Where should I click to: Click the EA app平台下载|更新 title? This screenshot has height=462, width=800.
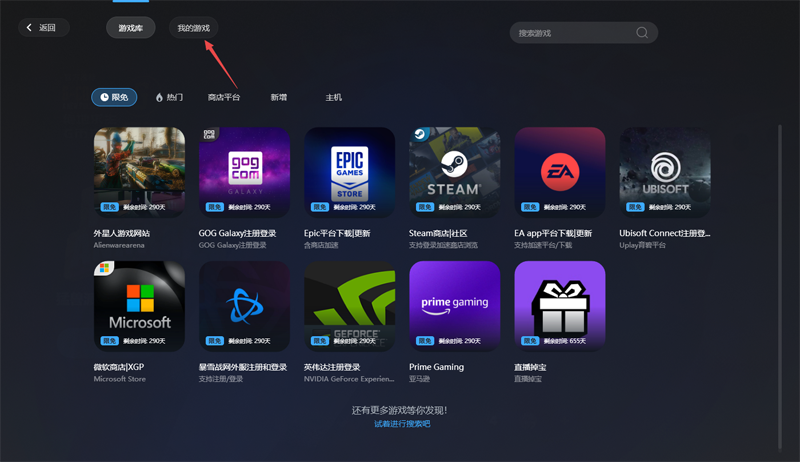553,233
